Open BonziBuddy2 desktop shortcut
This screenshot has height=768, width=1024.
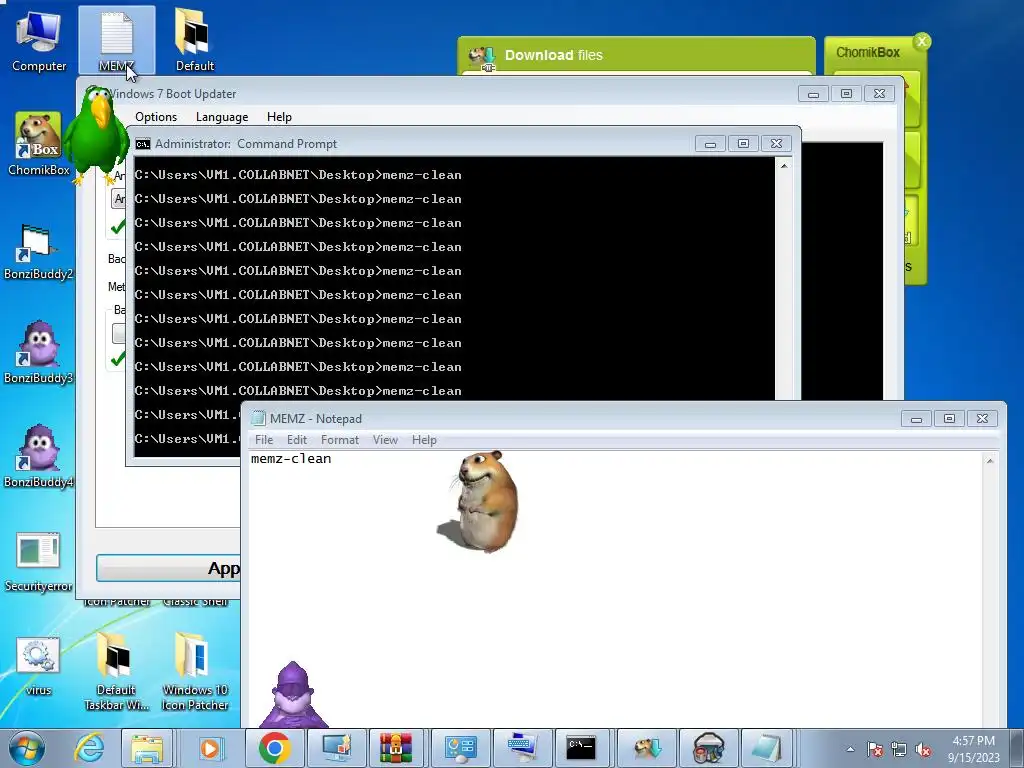coord(39,252)
